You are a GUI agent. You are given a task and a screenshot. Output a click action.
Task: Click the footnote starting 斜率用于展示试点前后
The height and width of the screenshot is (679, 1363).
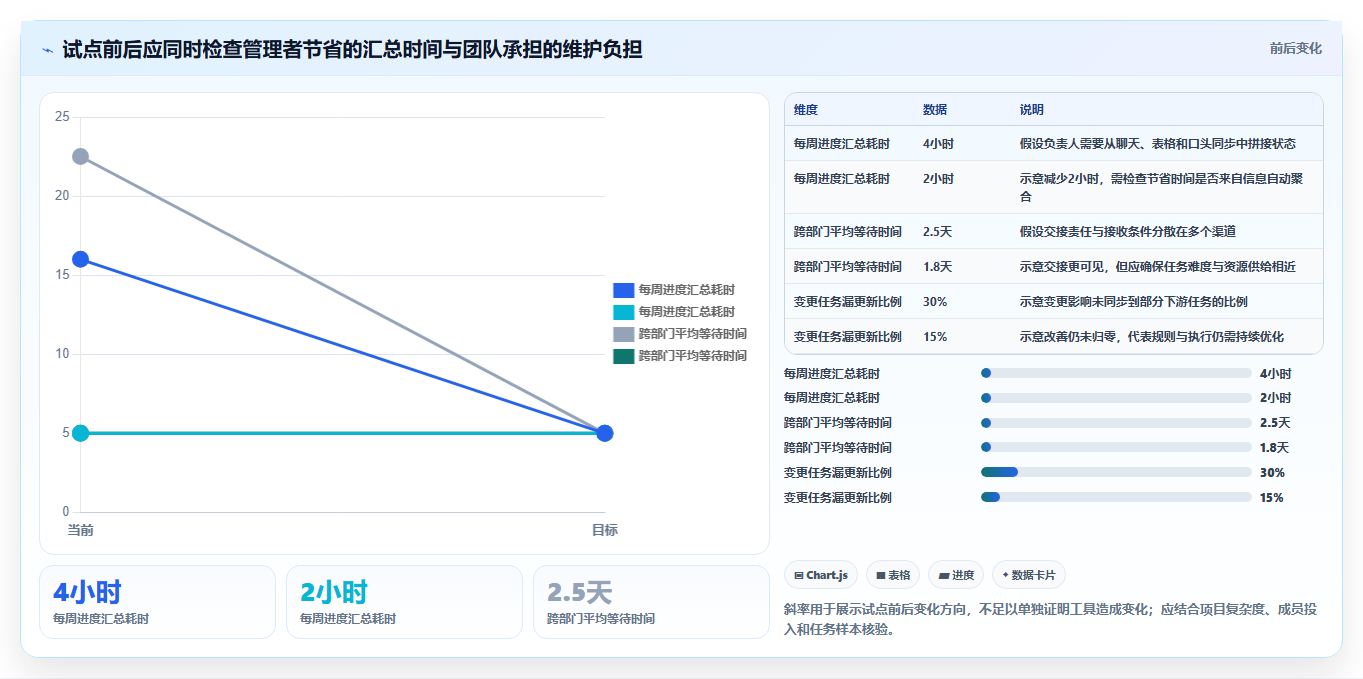tap(1050, 619)
